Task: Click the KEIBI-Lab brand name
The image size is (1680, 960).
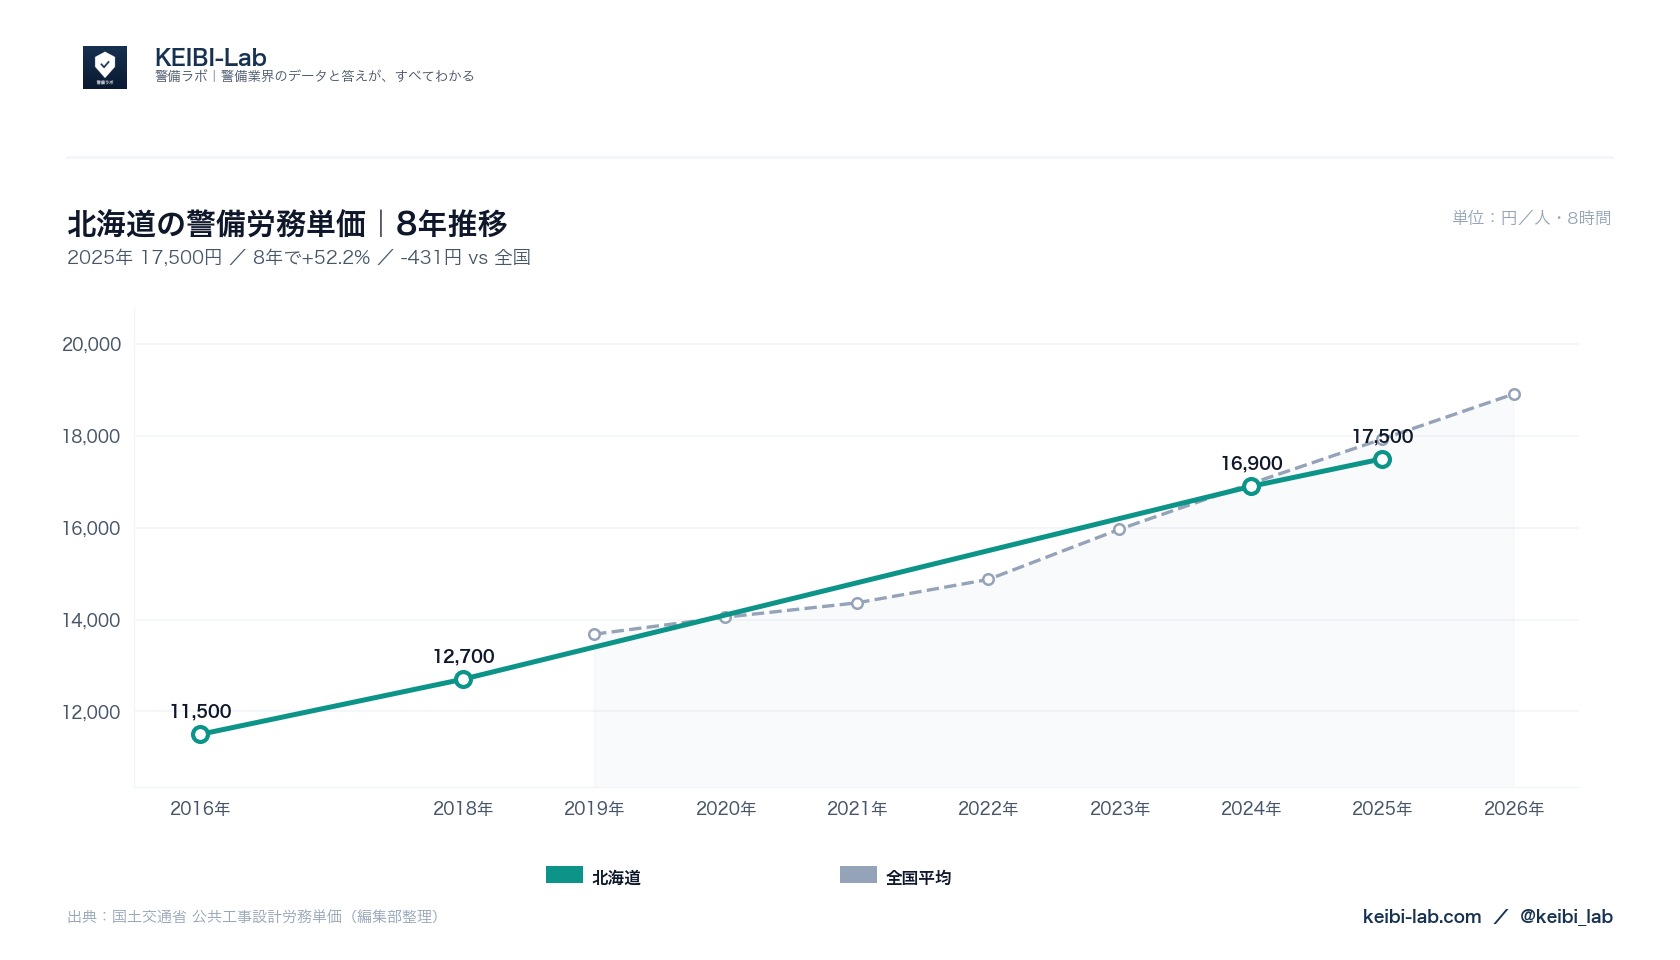Action: [211, 57]
